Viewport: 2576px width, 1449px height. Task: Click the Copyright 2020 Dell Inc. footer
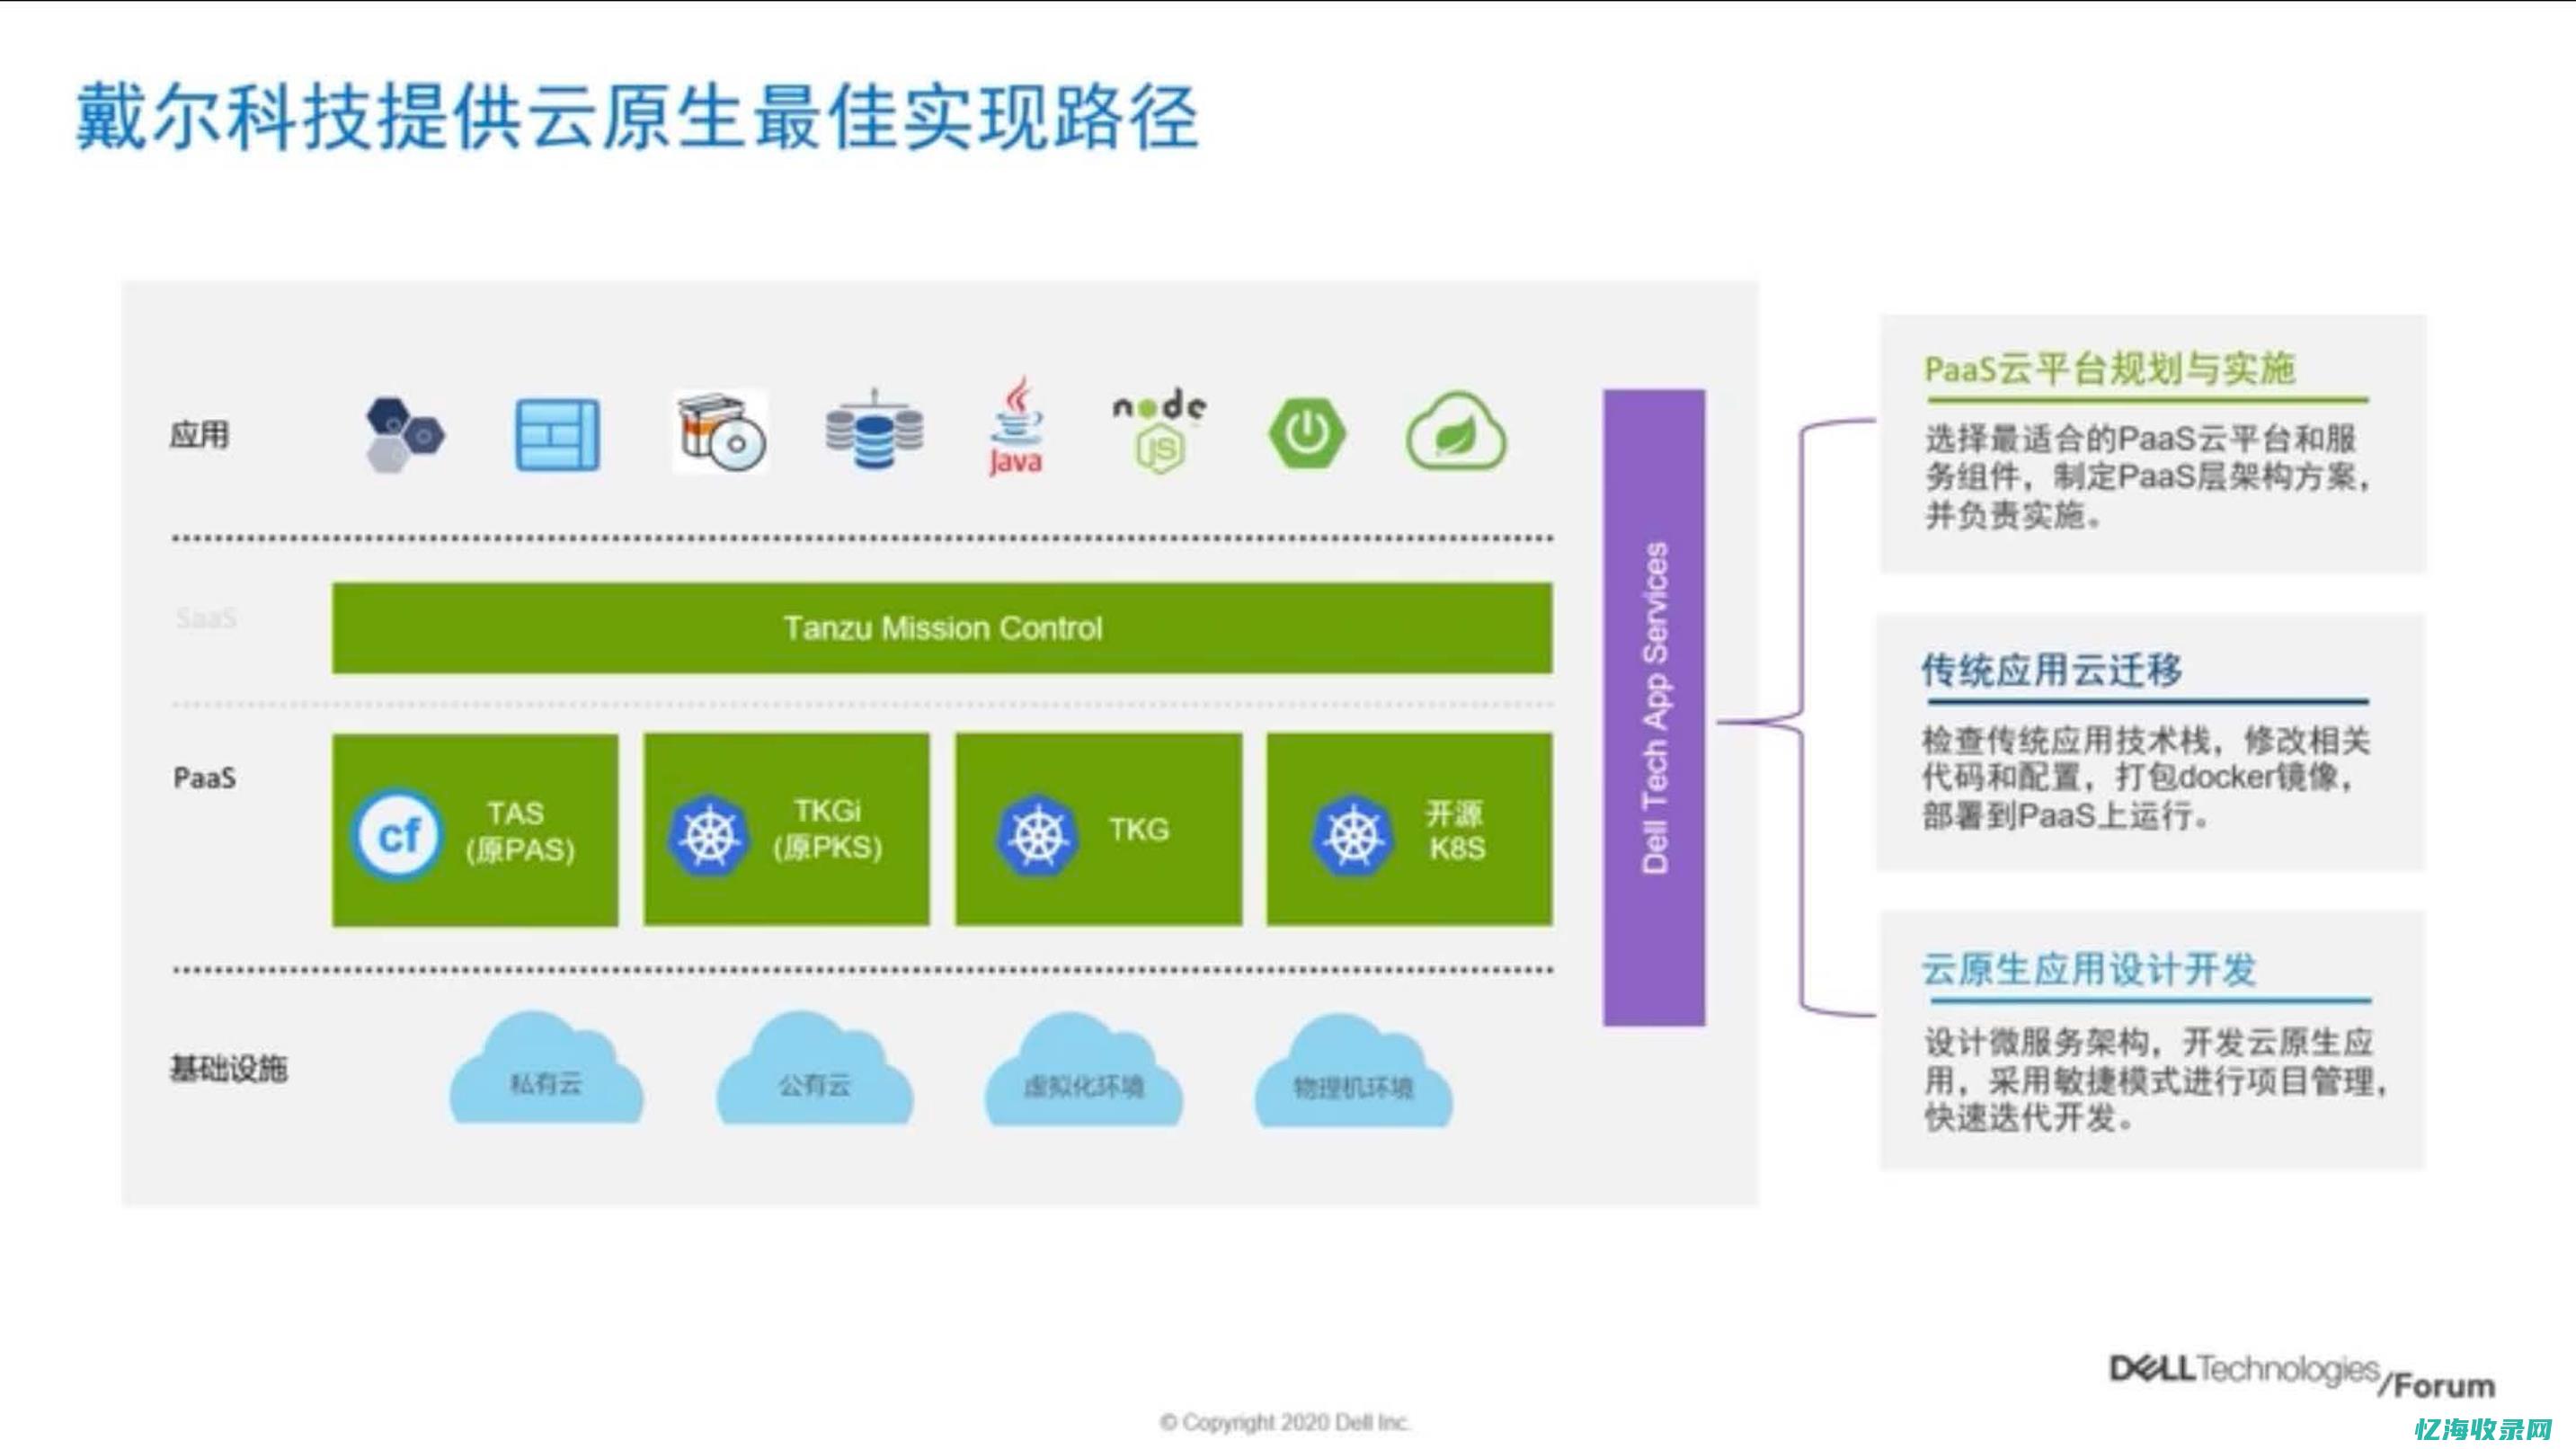tap(1285, 1422)
